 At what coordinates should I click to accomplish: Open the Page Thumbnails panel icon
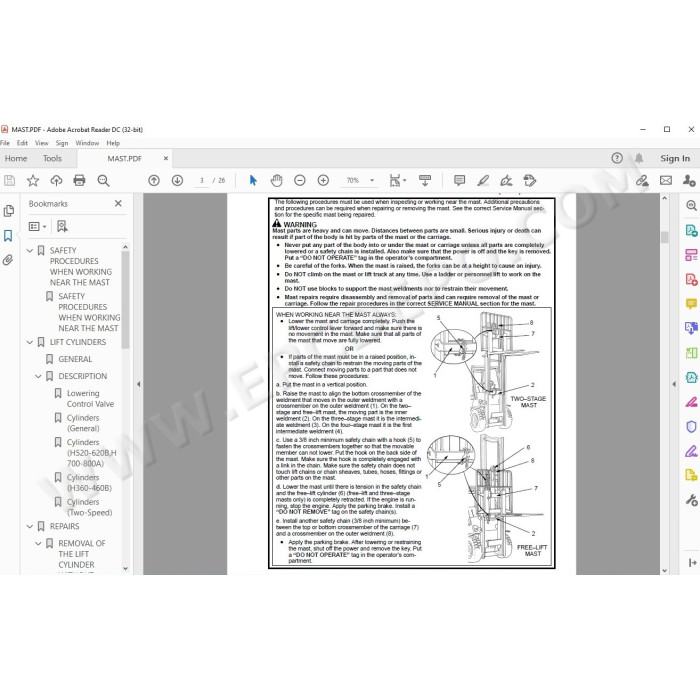point(8,211)
